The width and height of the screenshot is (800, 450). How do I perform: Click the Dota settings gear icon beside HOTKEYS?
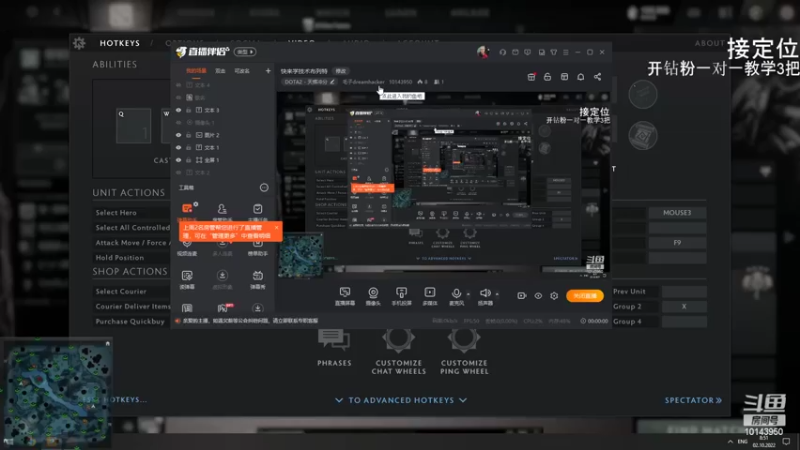click(79, 43)
